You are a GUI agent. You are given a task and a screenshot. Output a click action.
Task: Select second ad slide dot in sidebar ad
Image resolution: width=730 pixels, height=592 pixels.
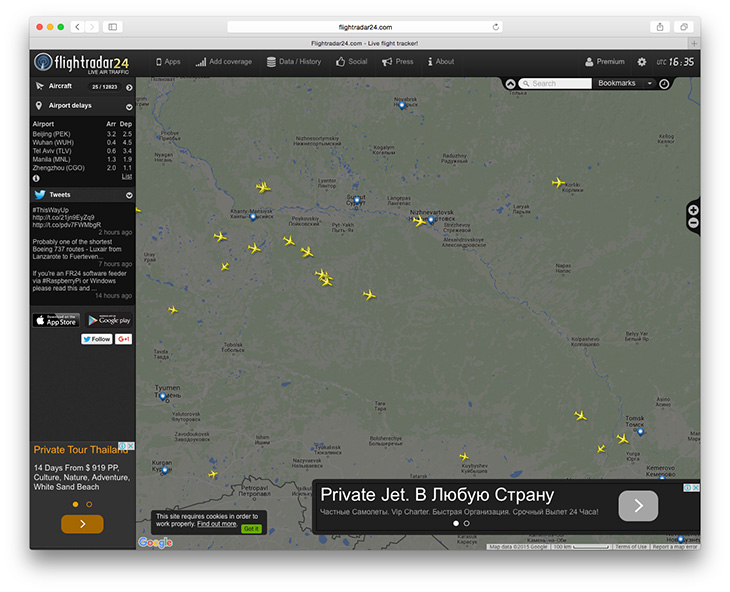(x=89, y=505)
